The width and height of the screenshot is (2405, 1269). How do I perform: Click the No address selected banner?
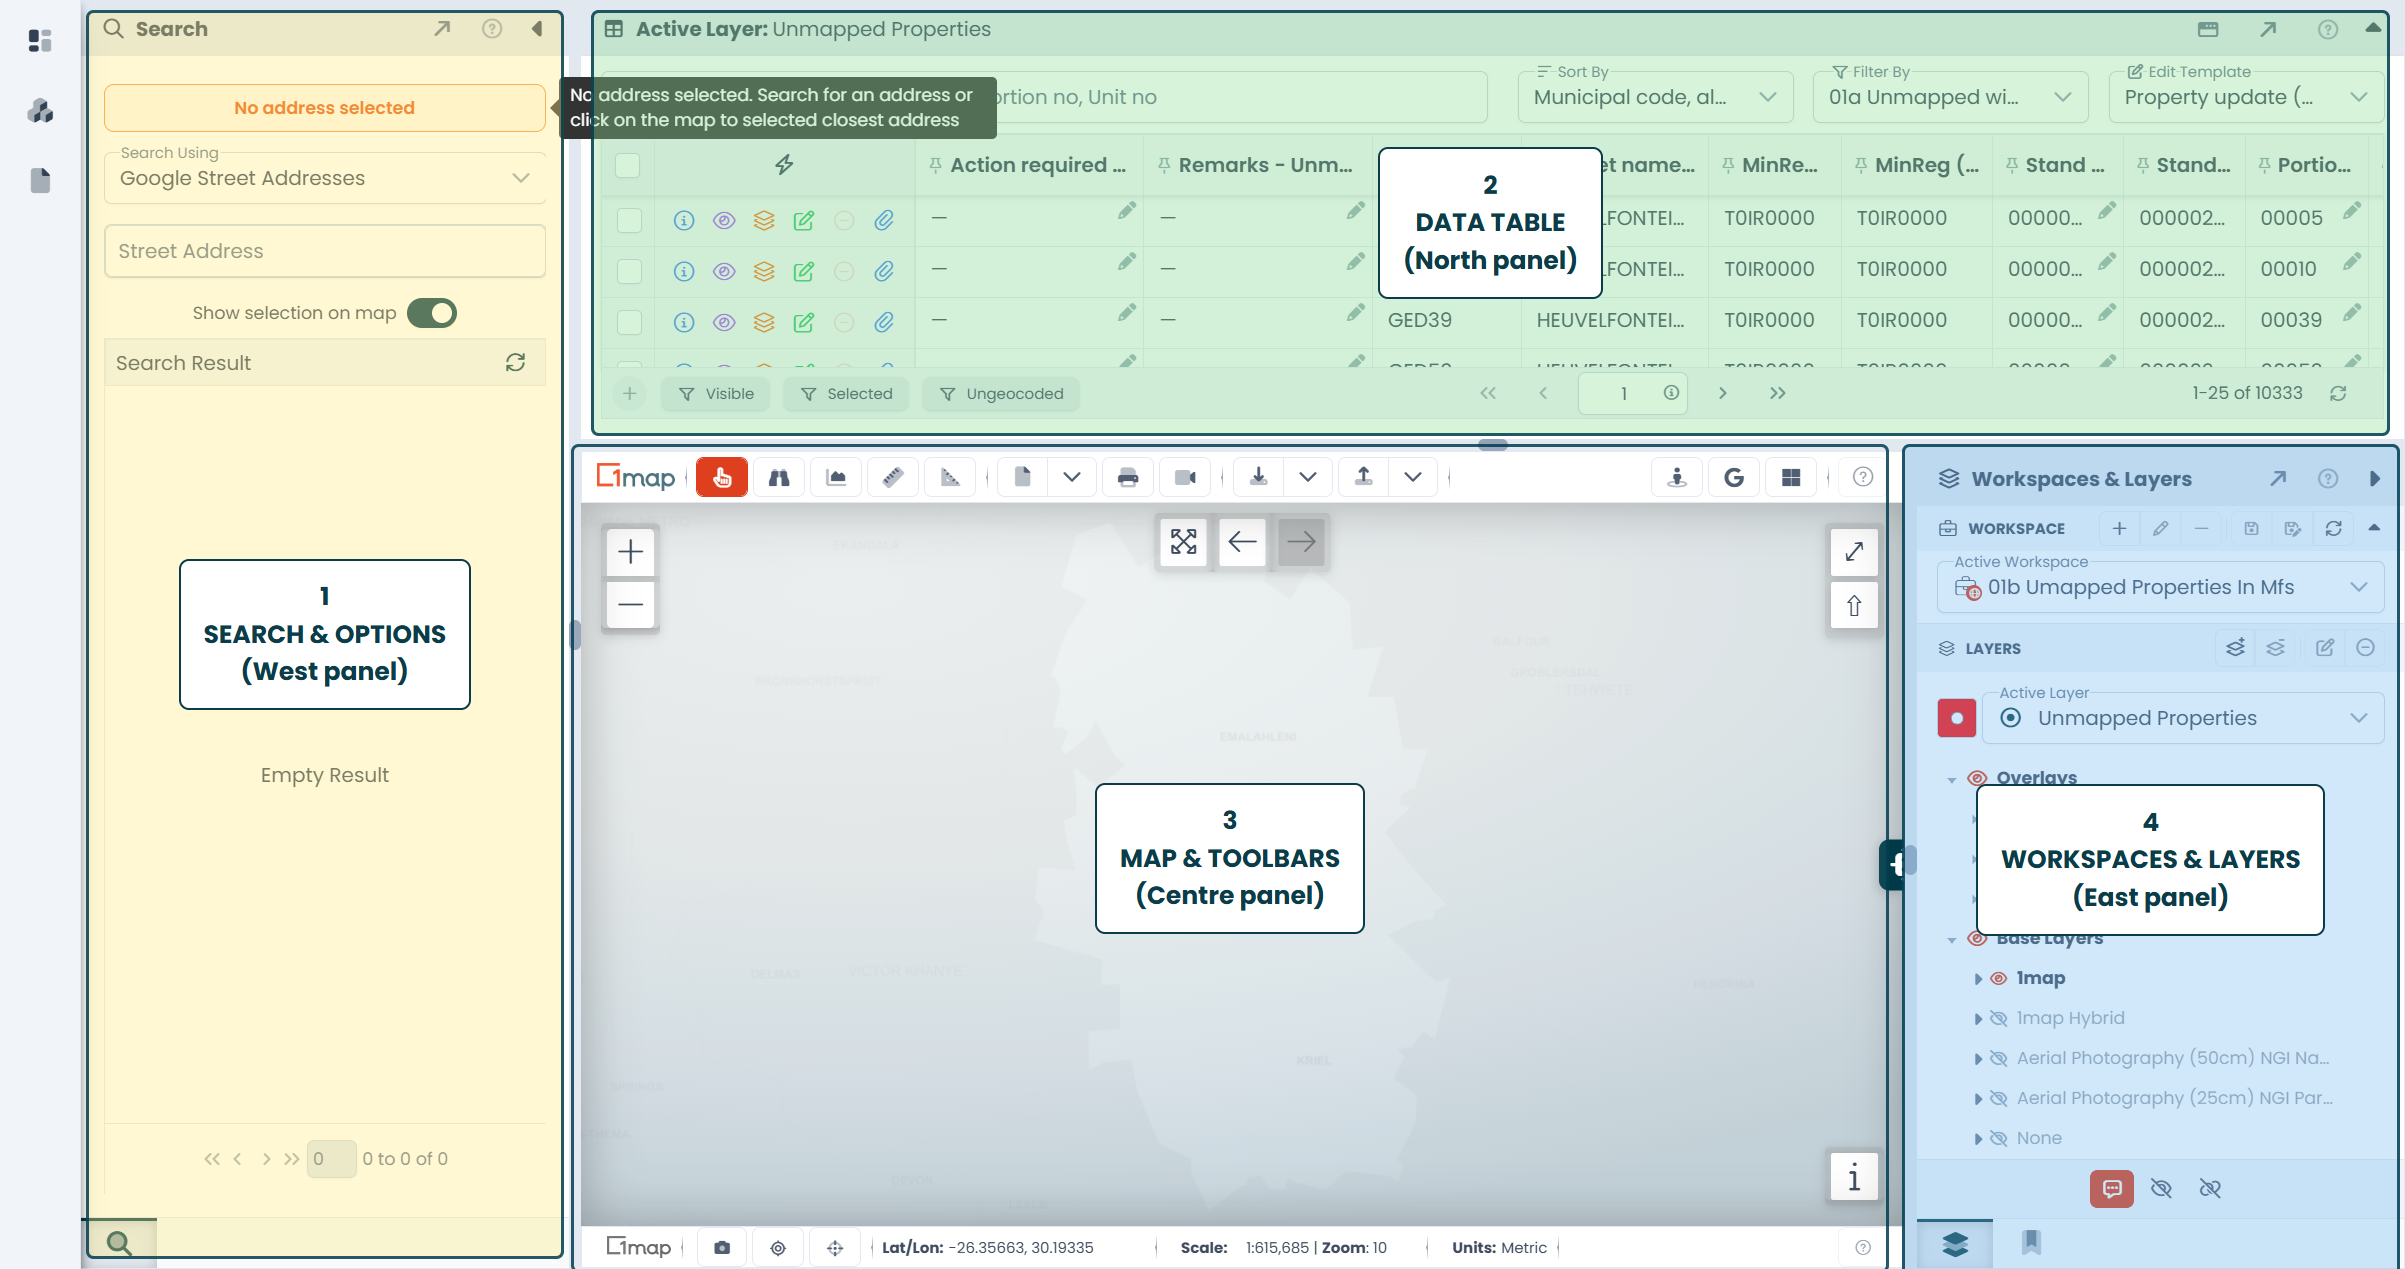pyautogui.click(x=325, y=108)
